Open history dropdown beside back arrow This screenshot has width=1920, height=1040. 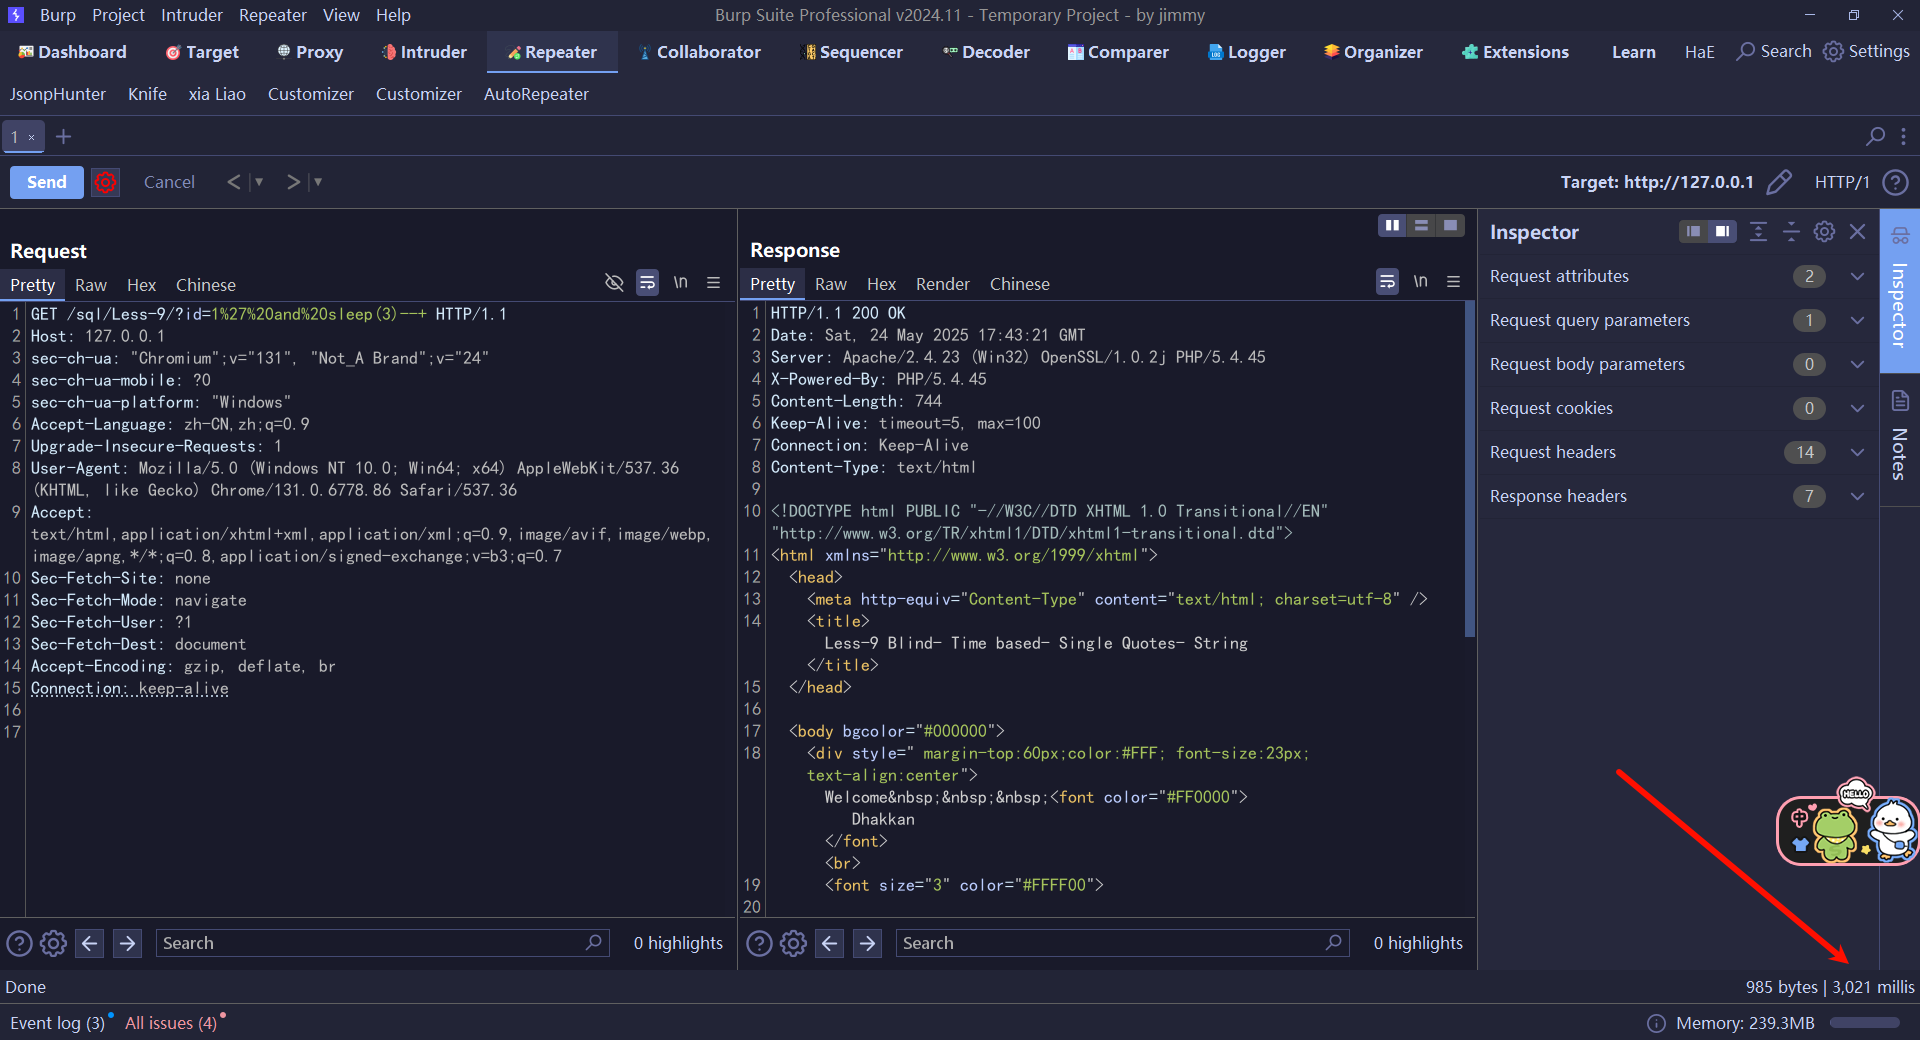pyautogui.click(x=259, y=182)
